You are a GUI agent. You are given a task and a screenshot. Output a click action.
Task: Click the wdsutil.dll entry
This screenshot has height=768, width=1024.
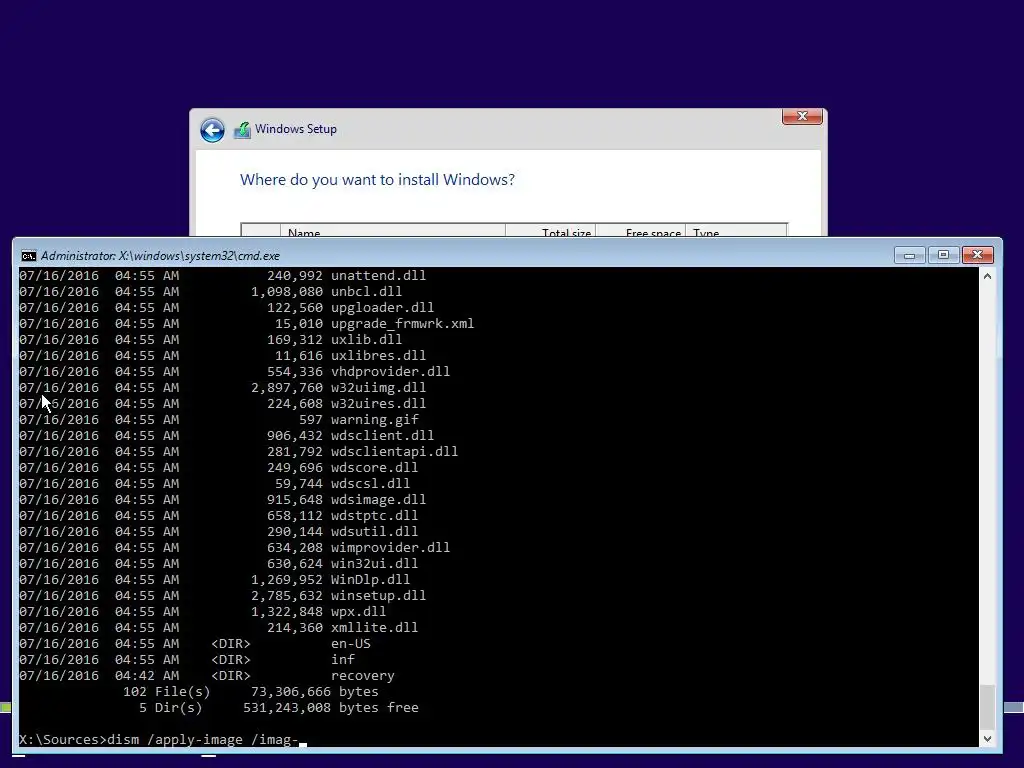coord(374,532)
